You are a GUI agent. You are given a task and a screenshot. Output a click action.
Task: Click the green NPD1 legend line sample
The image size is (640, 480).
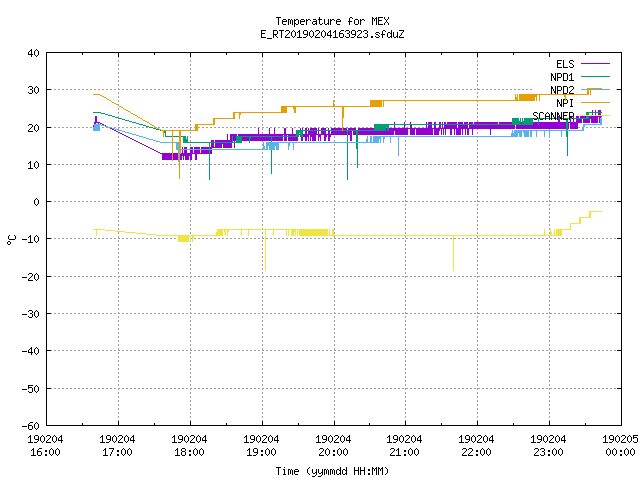(595, 76)
